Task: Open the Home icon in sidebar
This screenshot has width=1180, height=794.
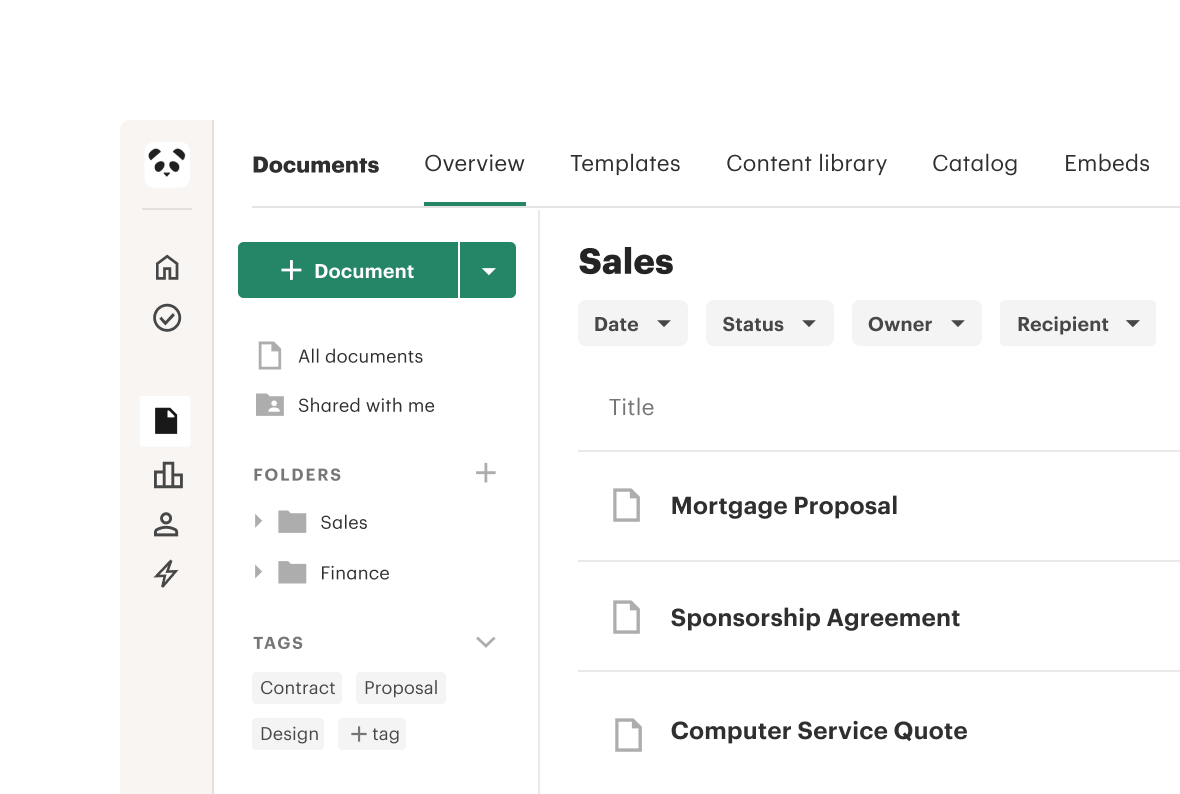Action: point(167,268)
